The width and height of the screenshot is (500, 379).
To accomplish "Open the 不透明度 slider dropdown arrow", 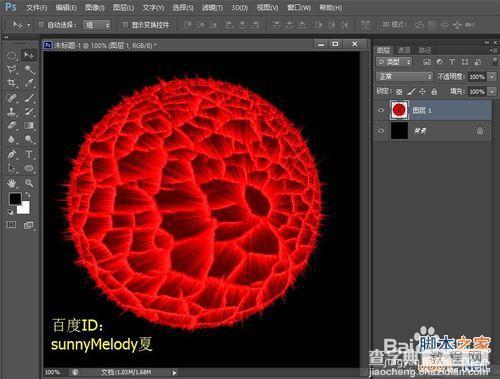I will point(492,77).
